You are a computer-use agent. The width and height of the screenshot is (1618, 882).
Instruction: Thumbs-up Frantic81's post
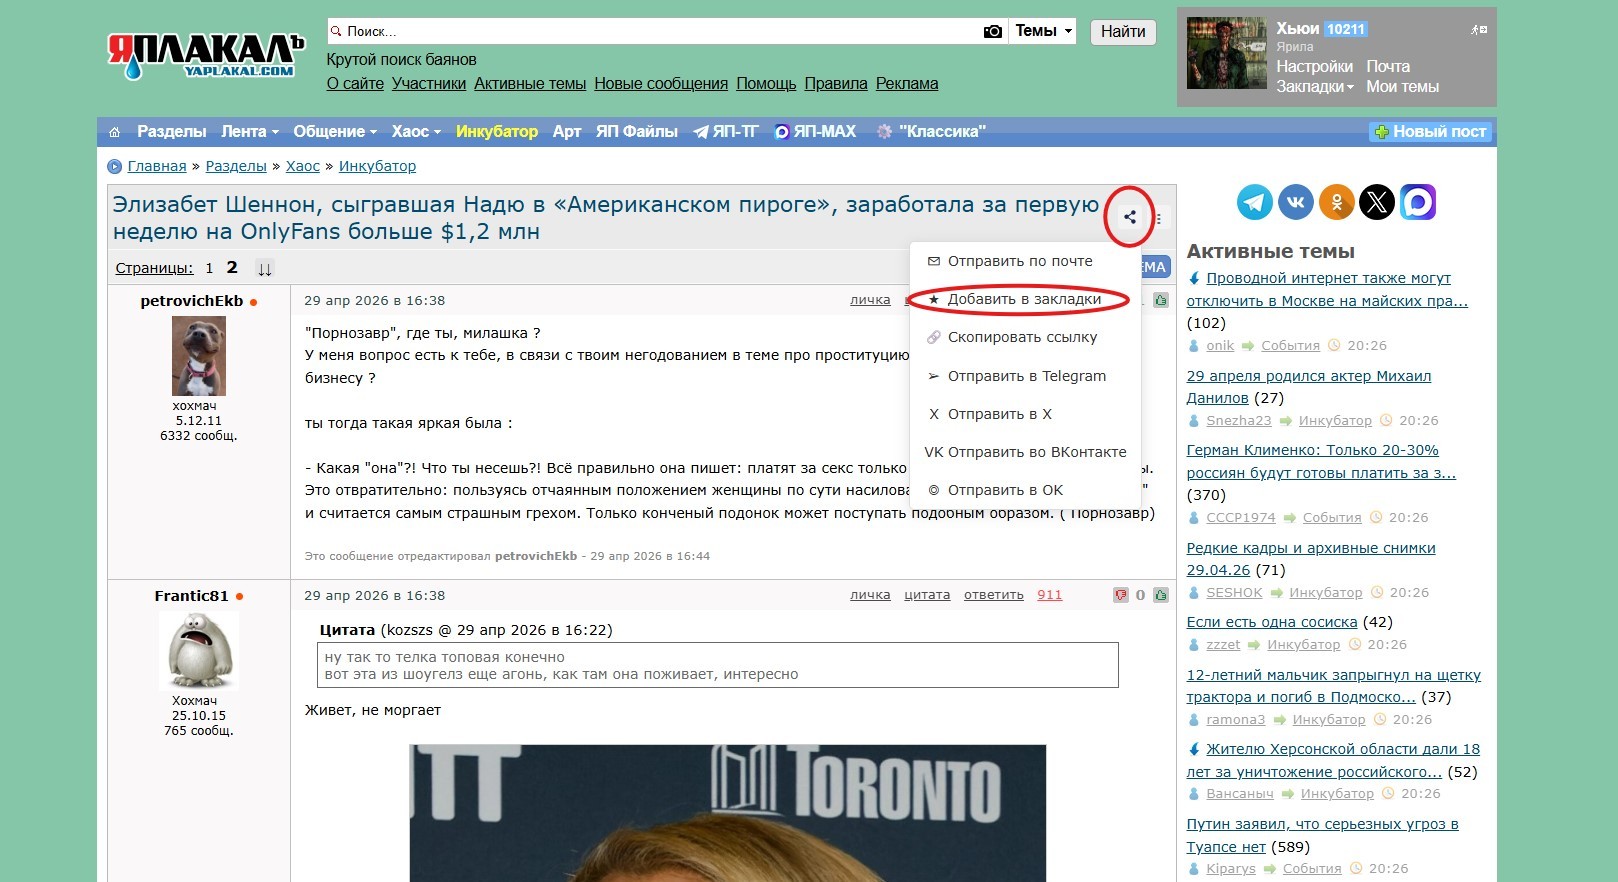click(x=1161, y=595)
